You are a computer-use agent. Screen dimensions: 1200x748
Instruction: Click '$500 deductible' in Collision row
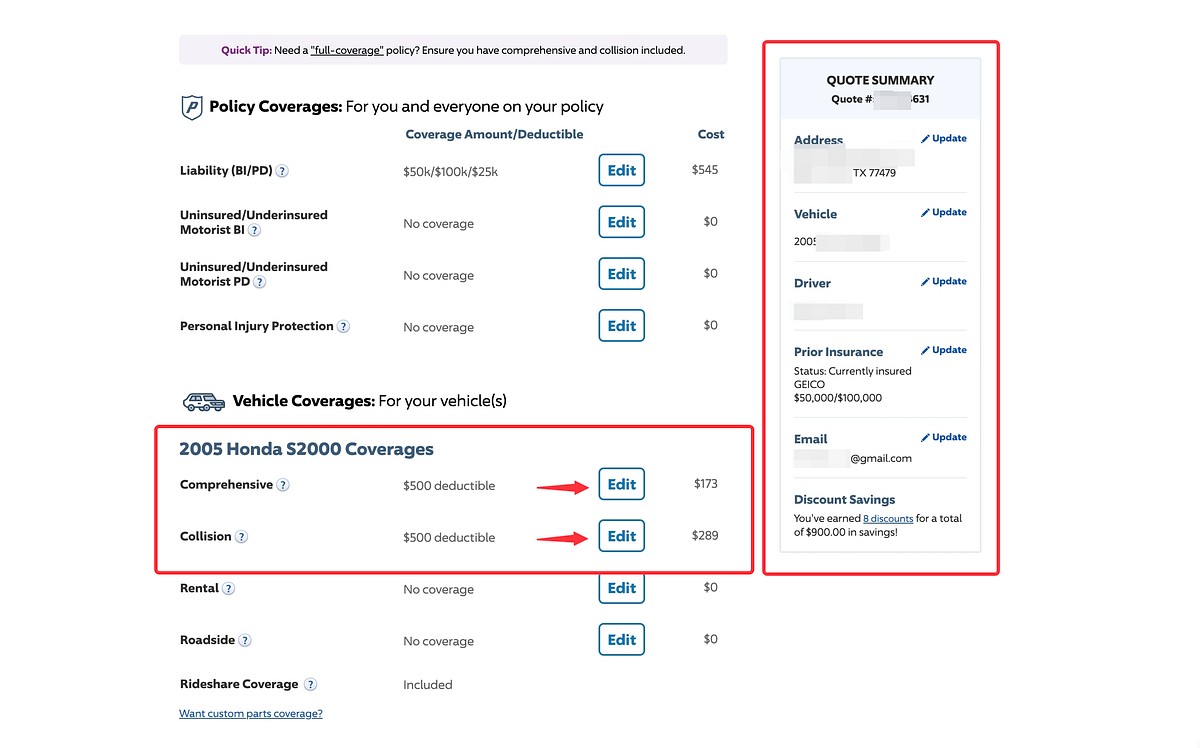(x=449, y=538)
